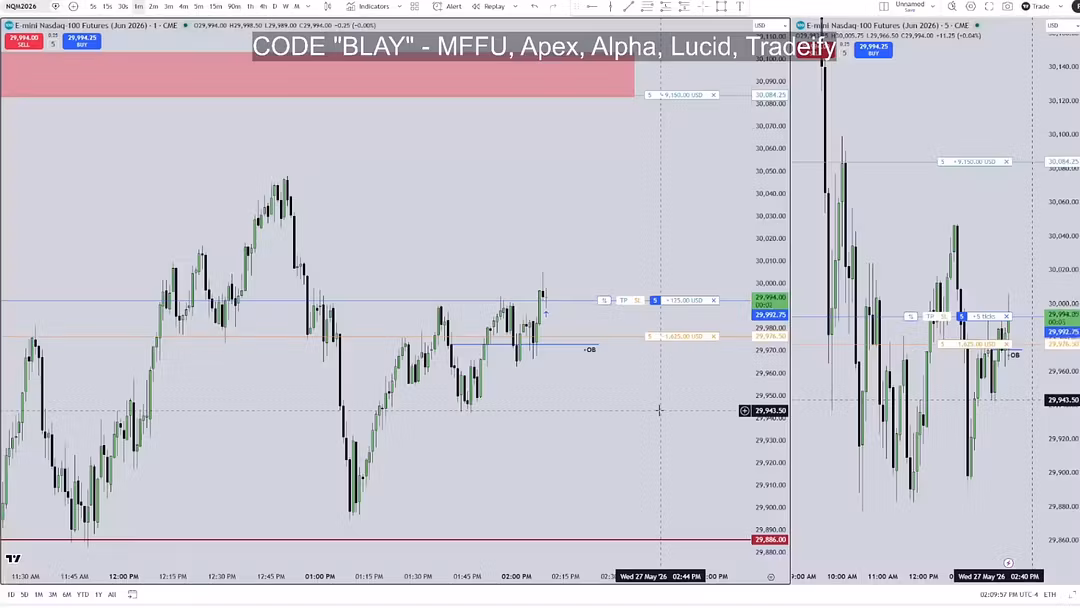Enter fullscreen mode
The width and height of the screenshot is (1080, 608).
(x=989, y=6)
